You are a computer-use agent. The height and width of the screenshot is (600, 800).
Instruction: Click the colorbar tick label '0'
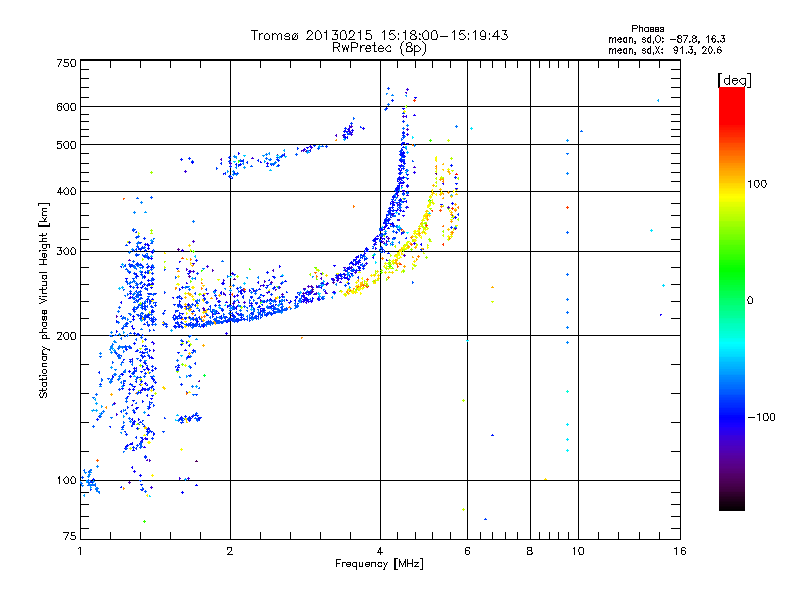click(x=750, y=301)
